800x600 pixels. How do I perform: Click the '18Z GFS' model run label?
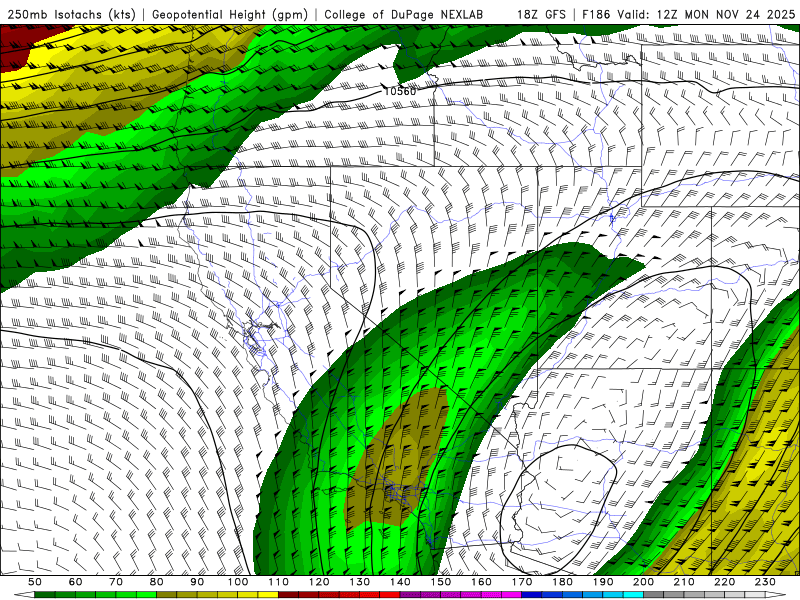click(x=541, y=15)
